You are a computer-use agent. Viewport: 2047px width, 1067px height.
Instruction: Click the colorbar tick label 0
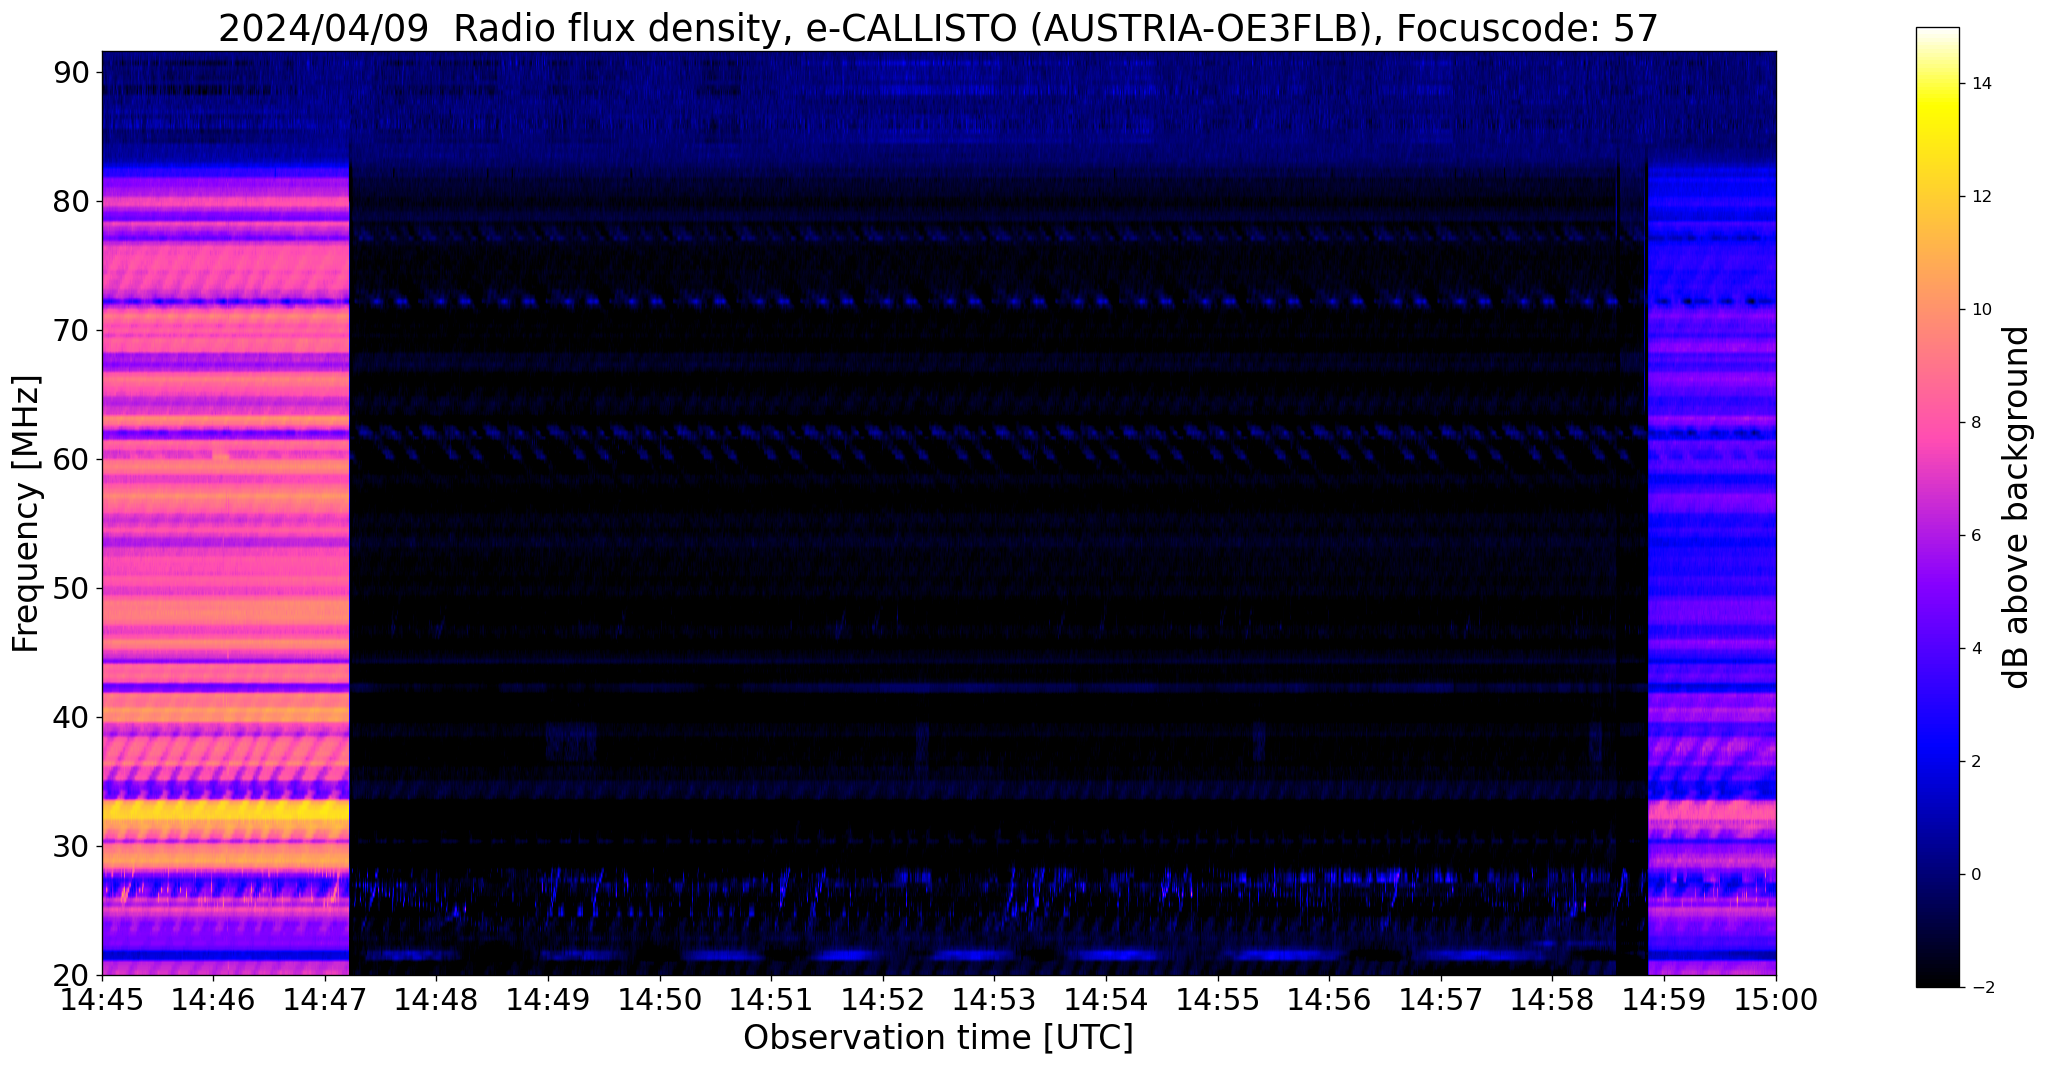click(1975, 875)
